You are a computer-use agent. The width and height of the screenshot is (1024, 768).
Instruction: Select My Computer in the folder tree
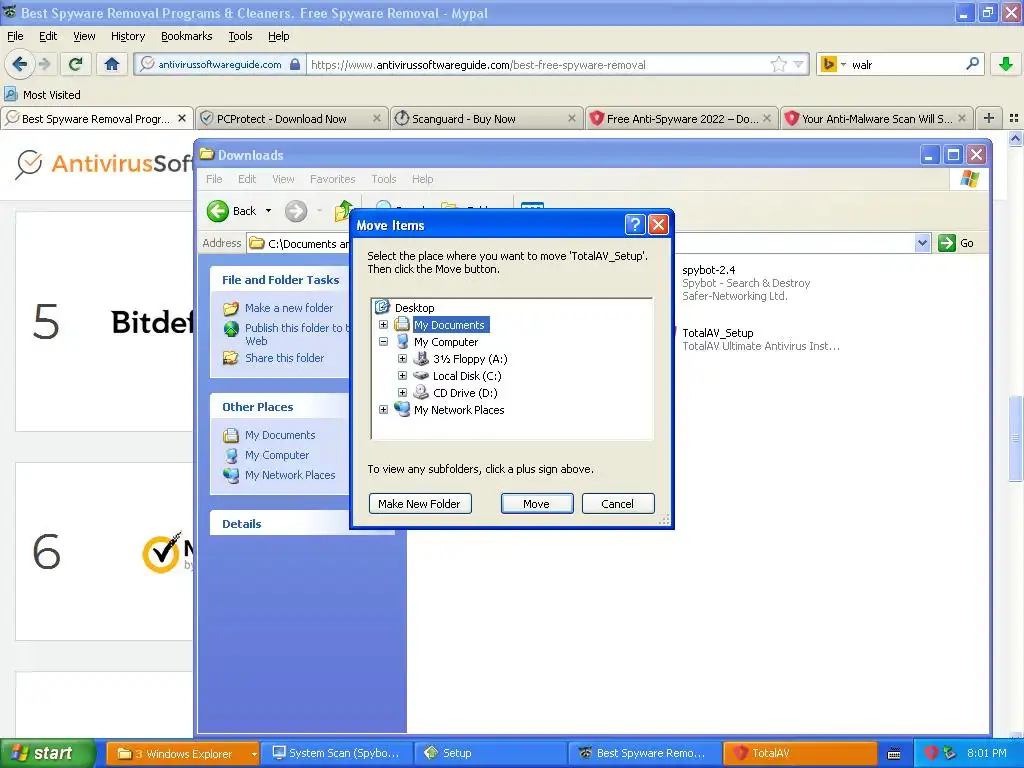tap(446, 342)
